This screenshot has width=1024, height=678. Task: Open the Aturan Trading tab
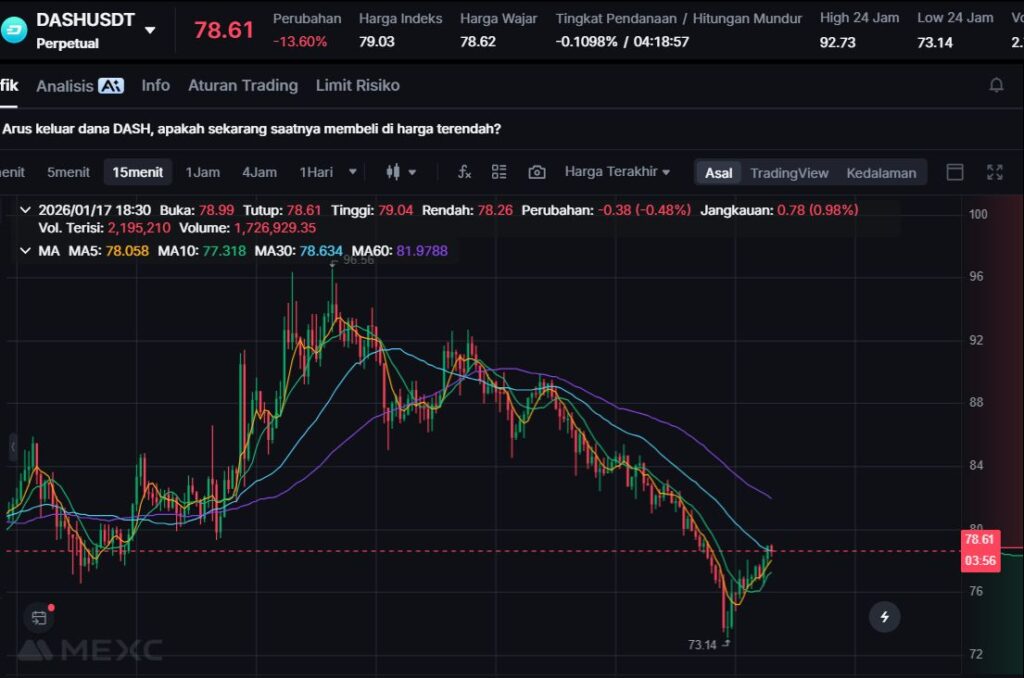(243, 86)
